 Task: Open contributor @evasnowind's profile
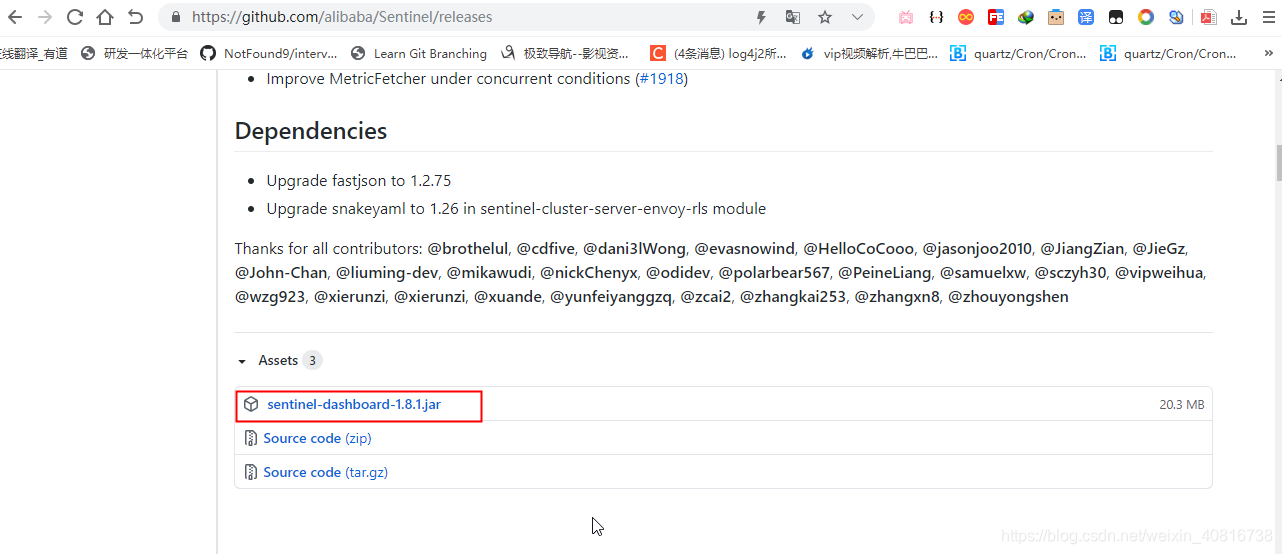[745, 248]
